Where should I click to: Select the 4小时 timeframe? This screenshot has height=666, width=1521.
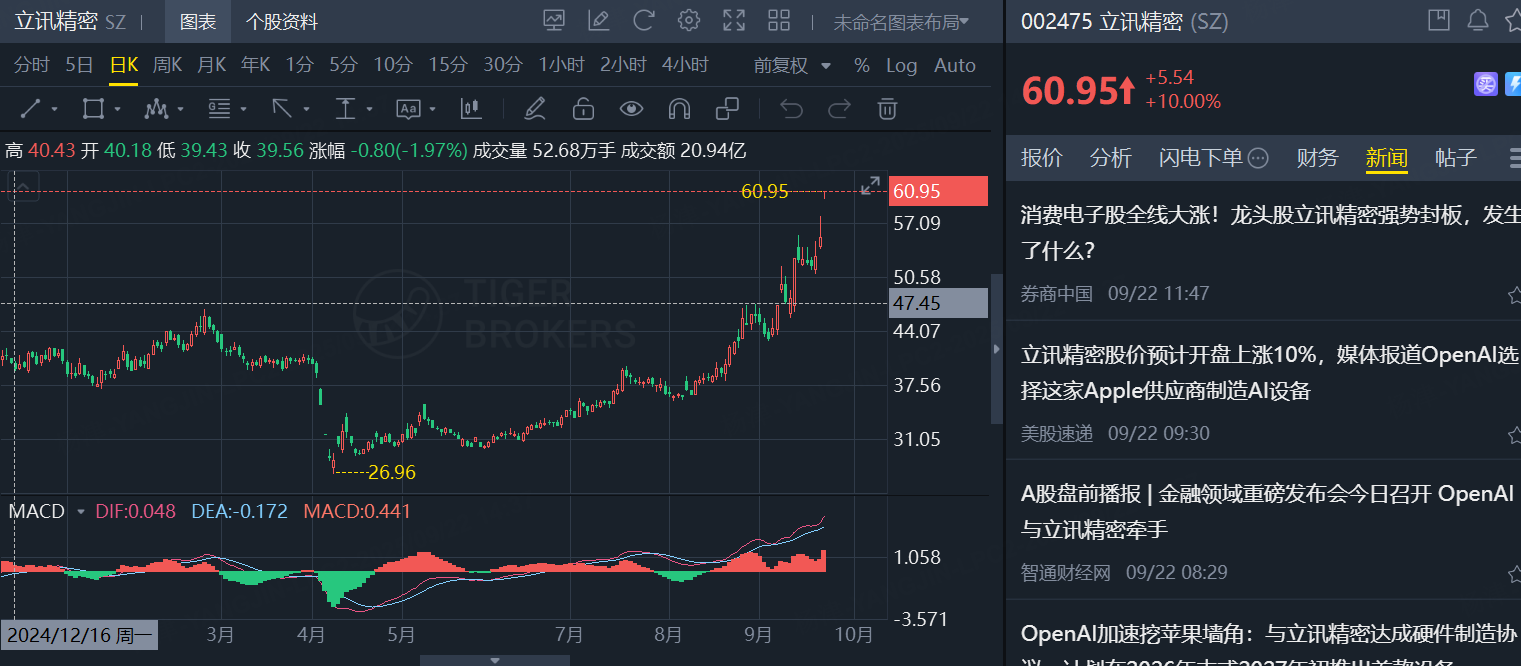(685, 65)
